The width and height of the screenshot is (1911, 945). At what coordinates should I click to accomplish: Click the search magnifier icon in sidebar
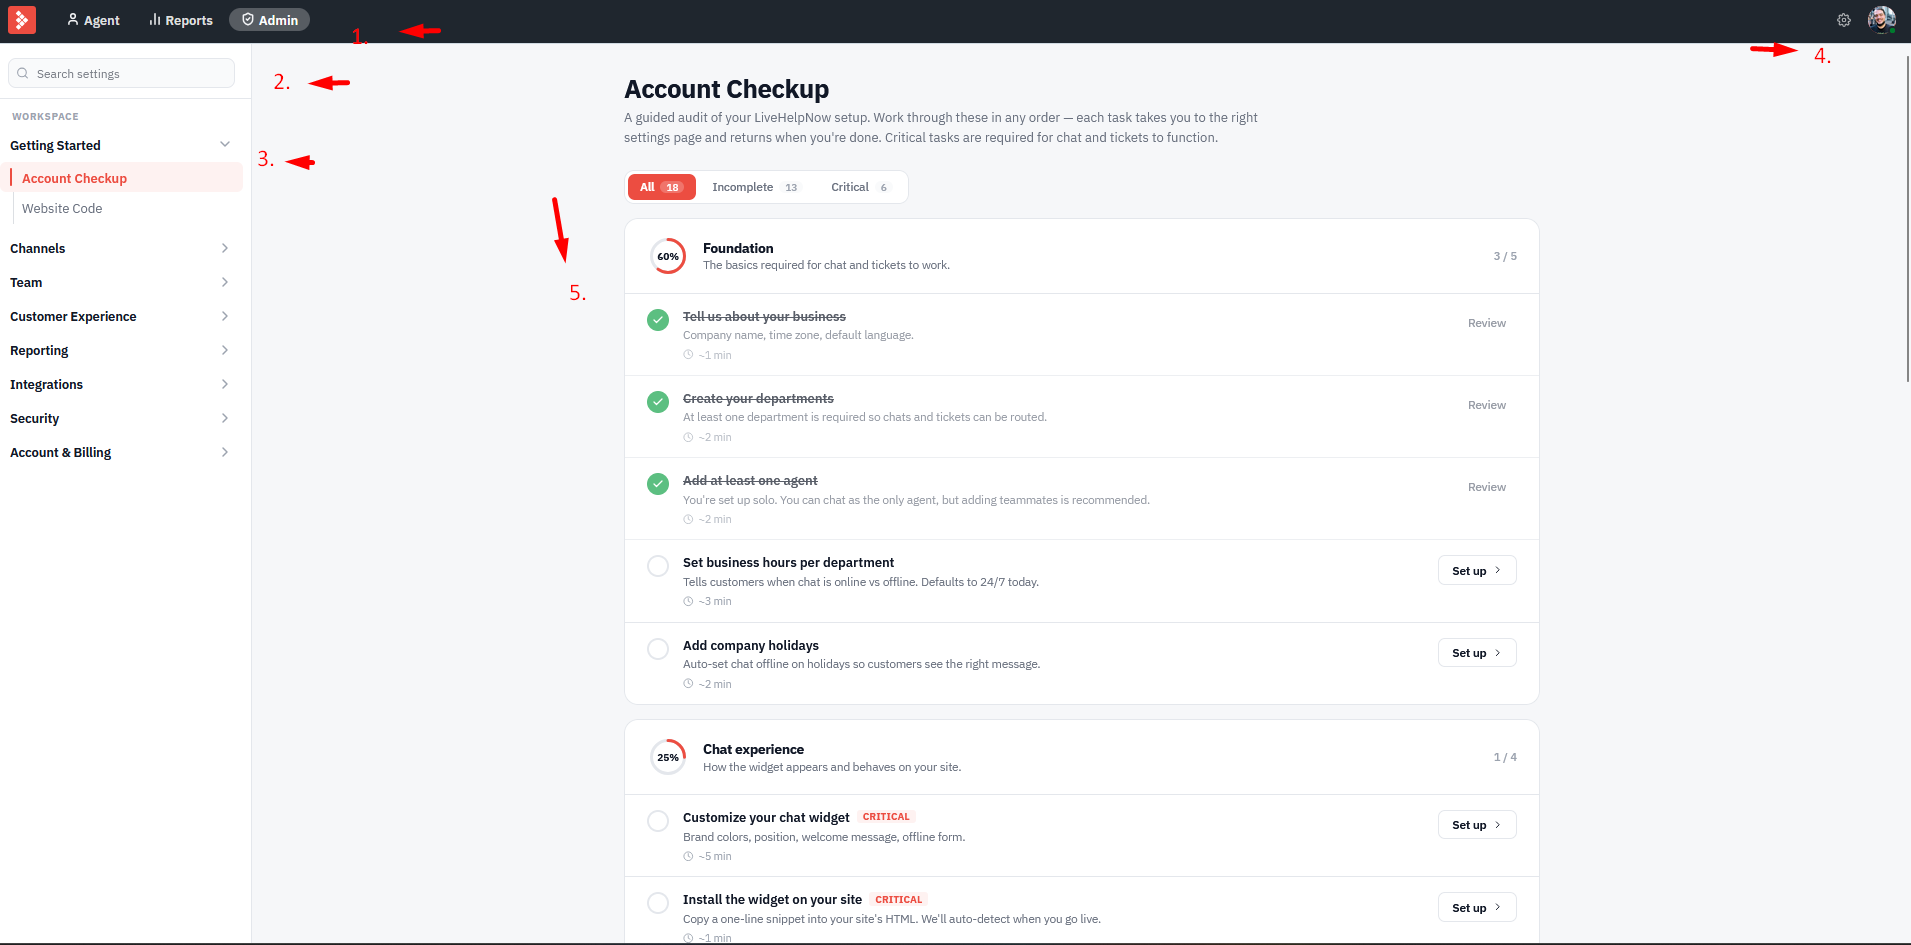click(23, 73)
